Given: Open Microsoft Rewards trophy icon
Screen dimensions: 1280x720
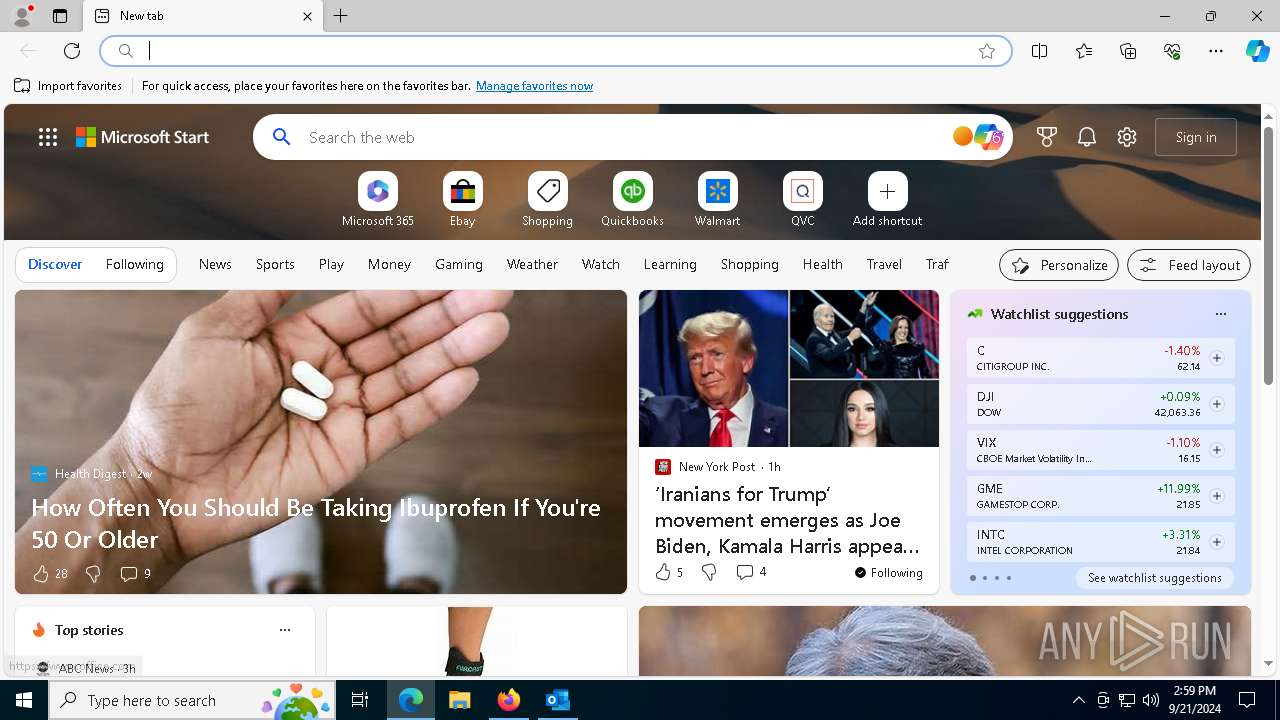Looking at the screenshot, I should 1047,137.
